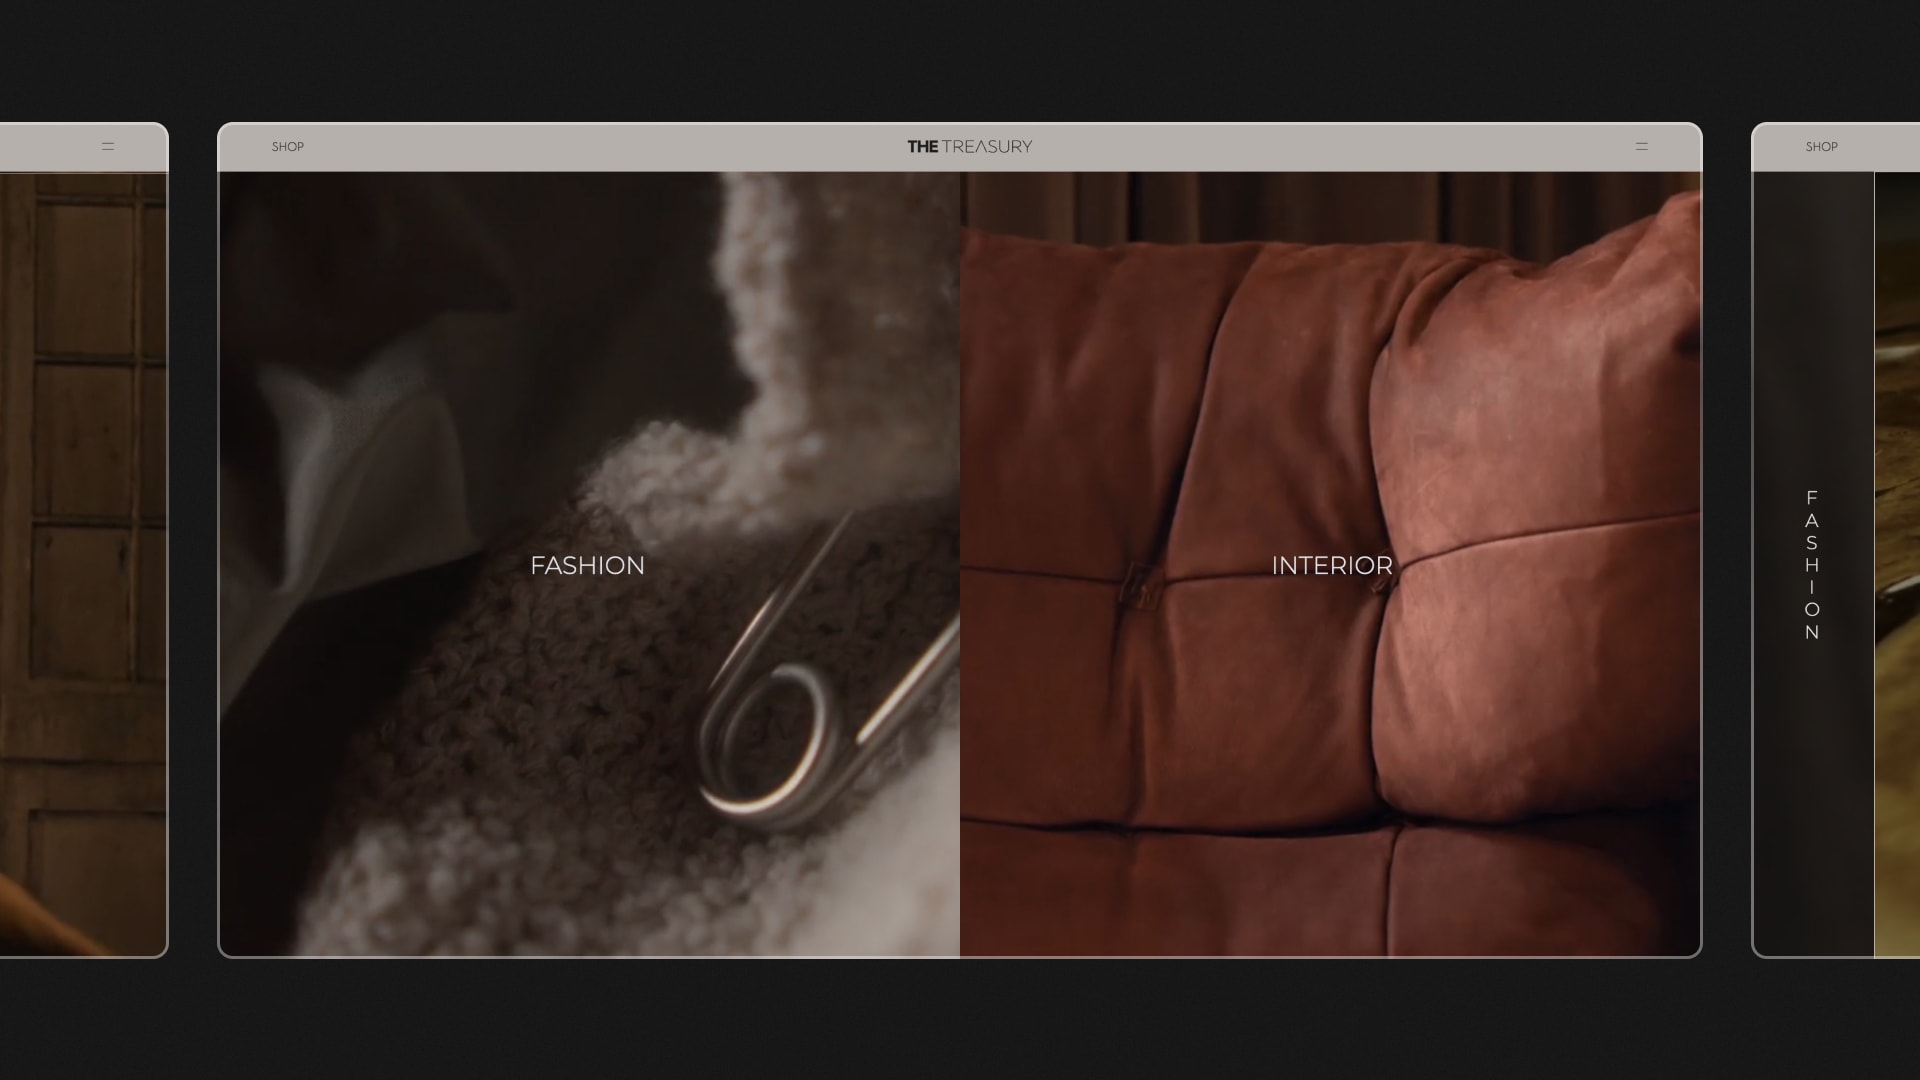Open the SHOP link in the center header

point(288,146)
